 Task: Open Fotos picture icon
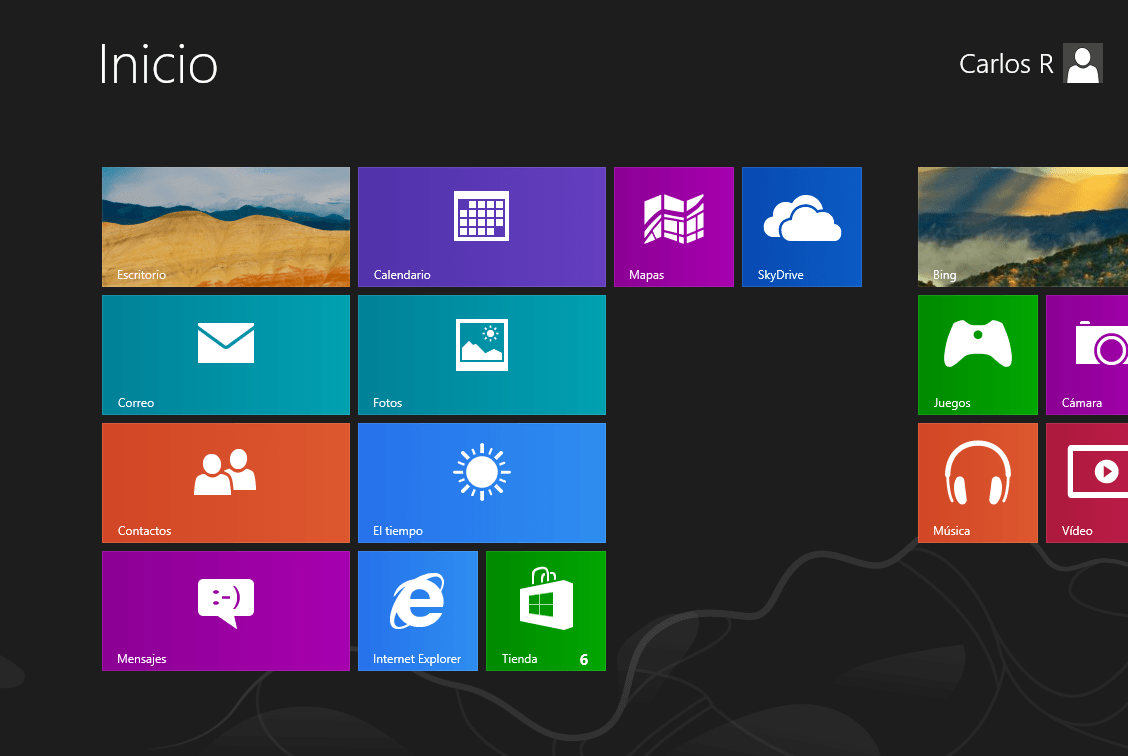click(x=482, y=345)
